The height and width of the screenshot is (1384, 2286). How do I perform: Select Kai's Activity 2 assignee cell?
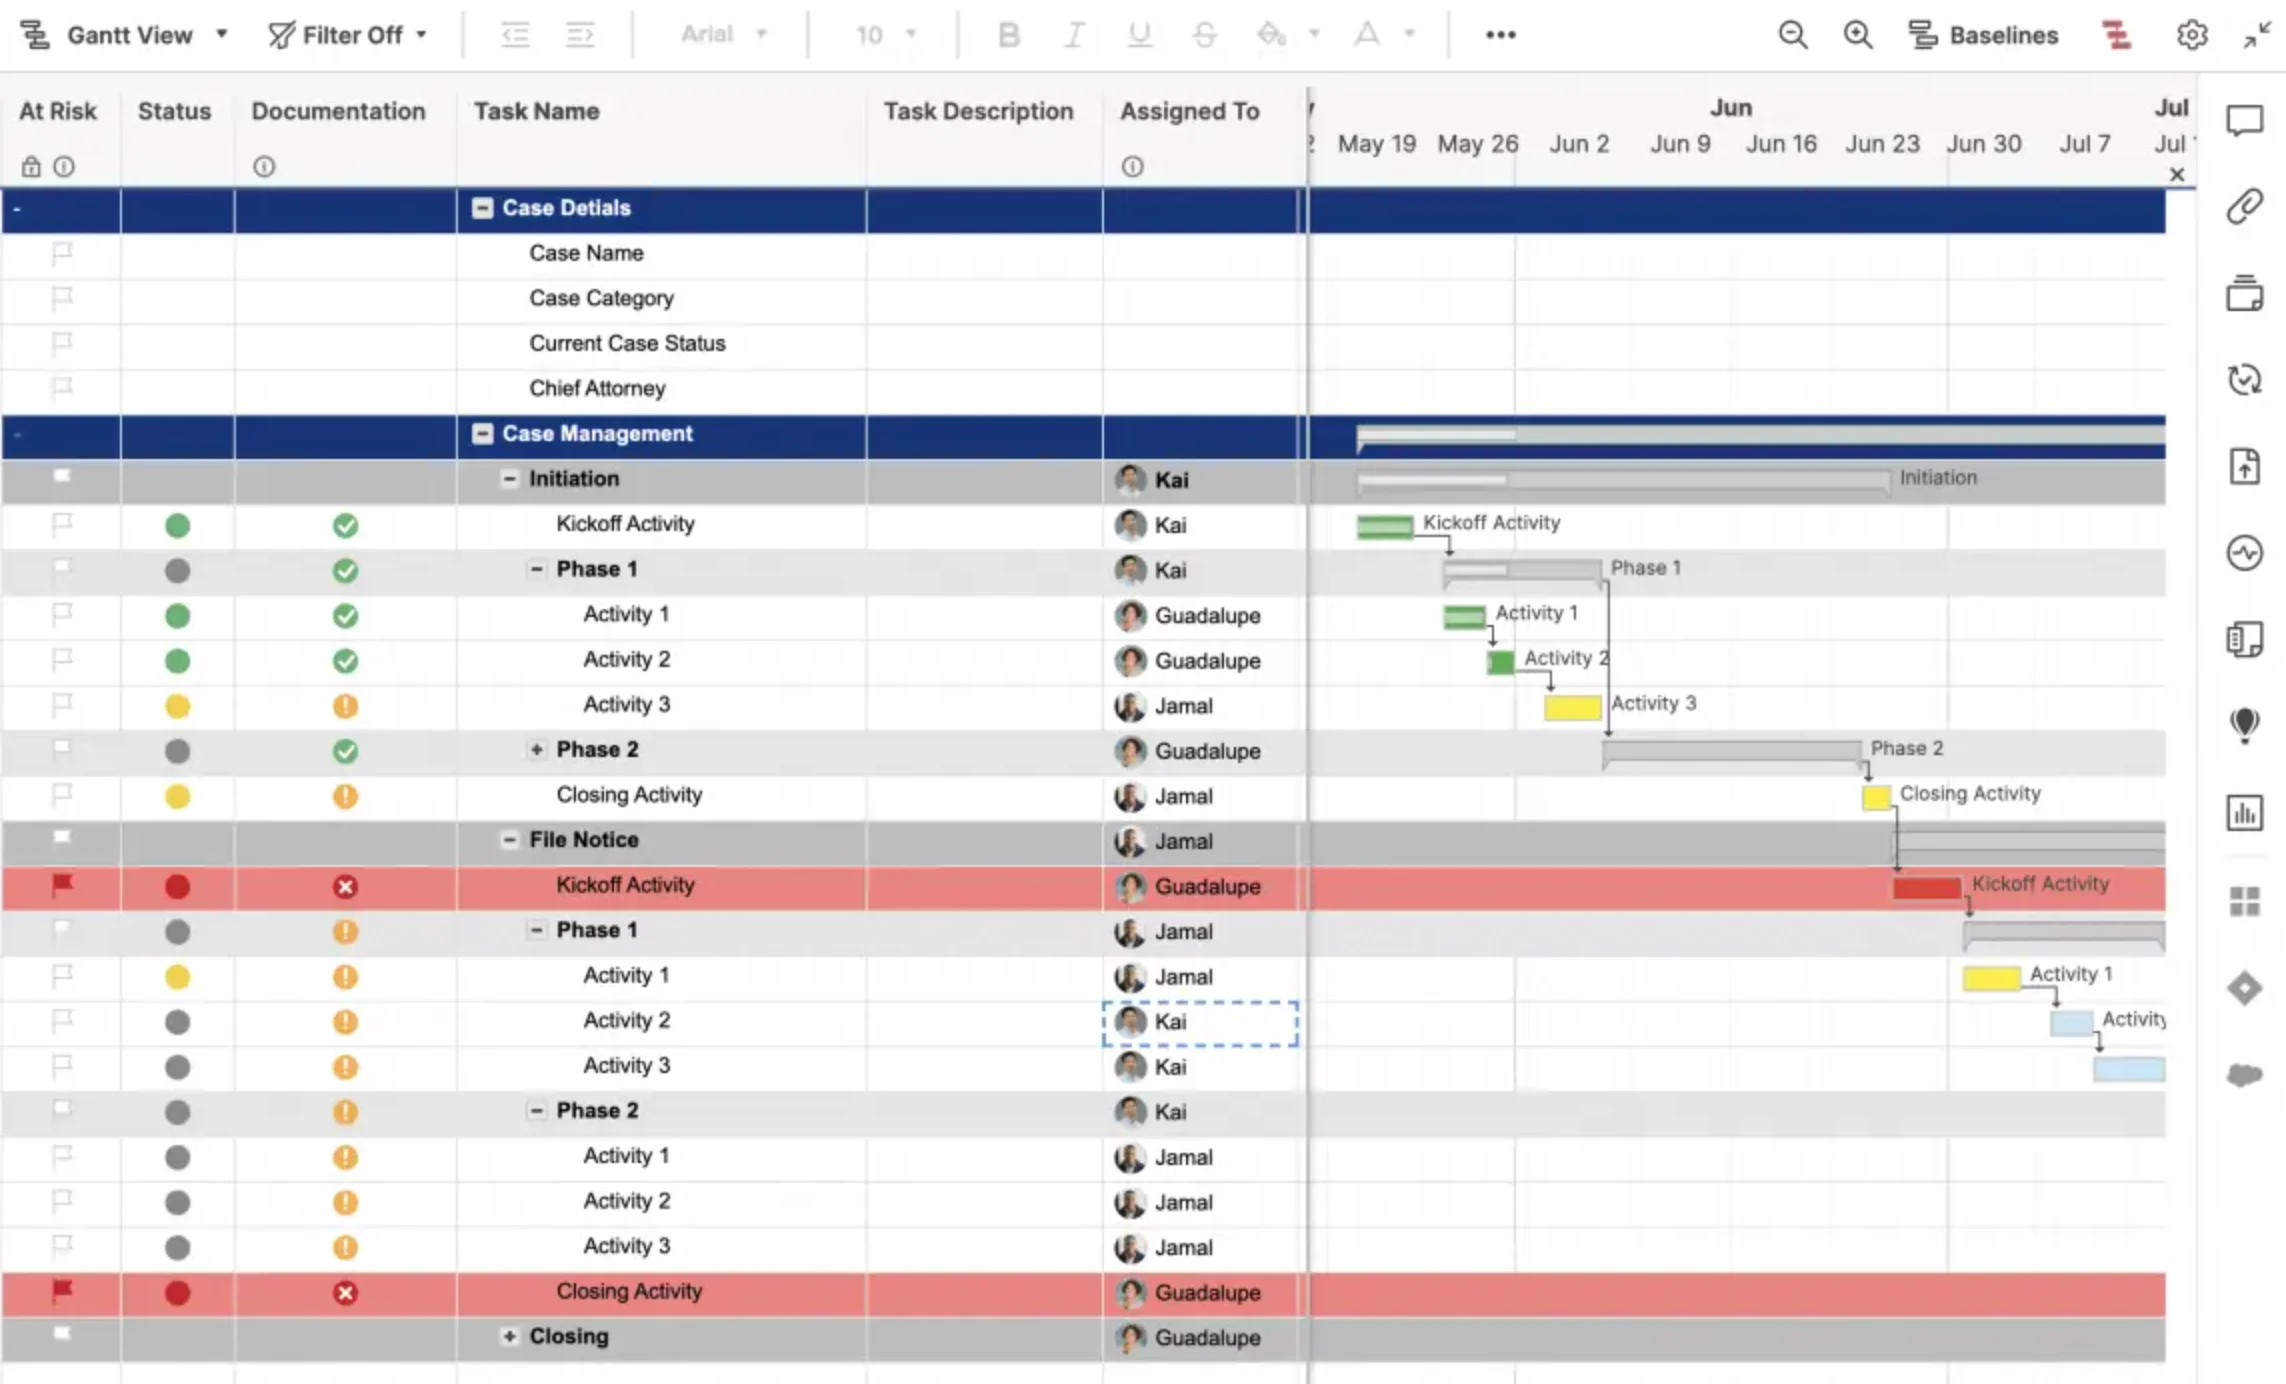(1199, 1021)
